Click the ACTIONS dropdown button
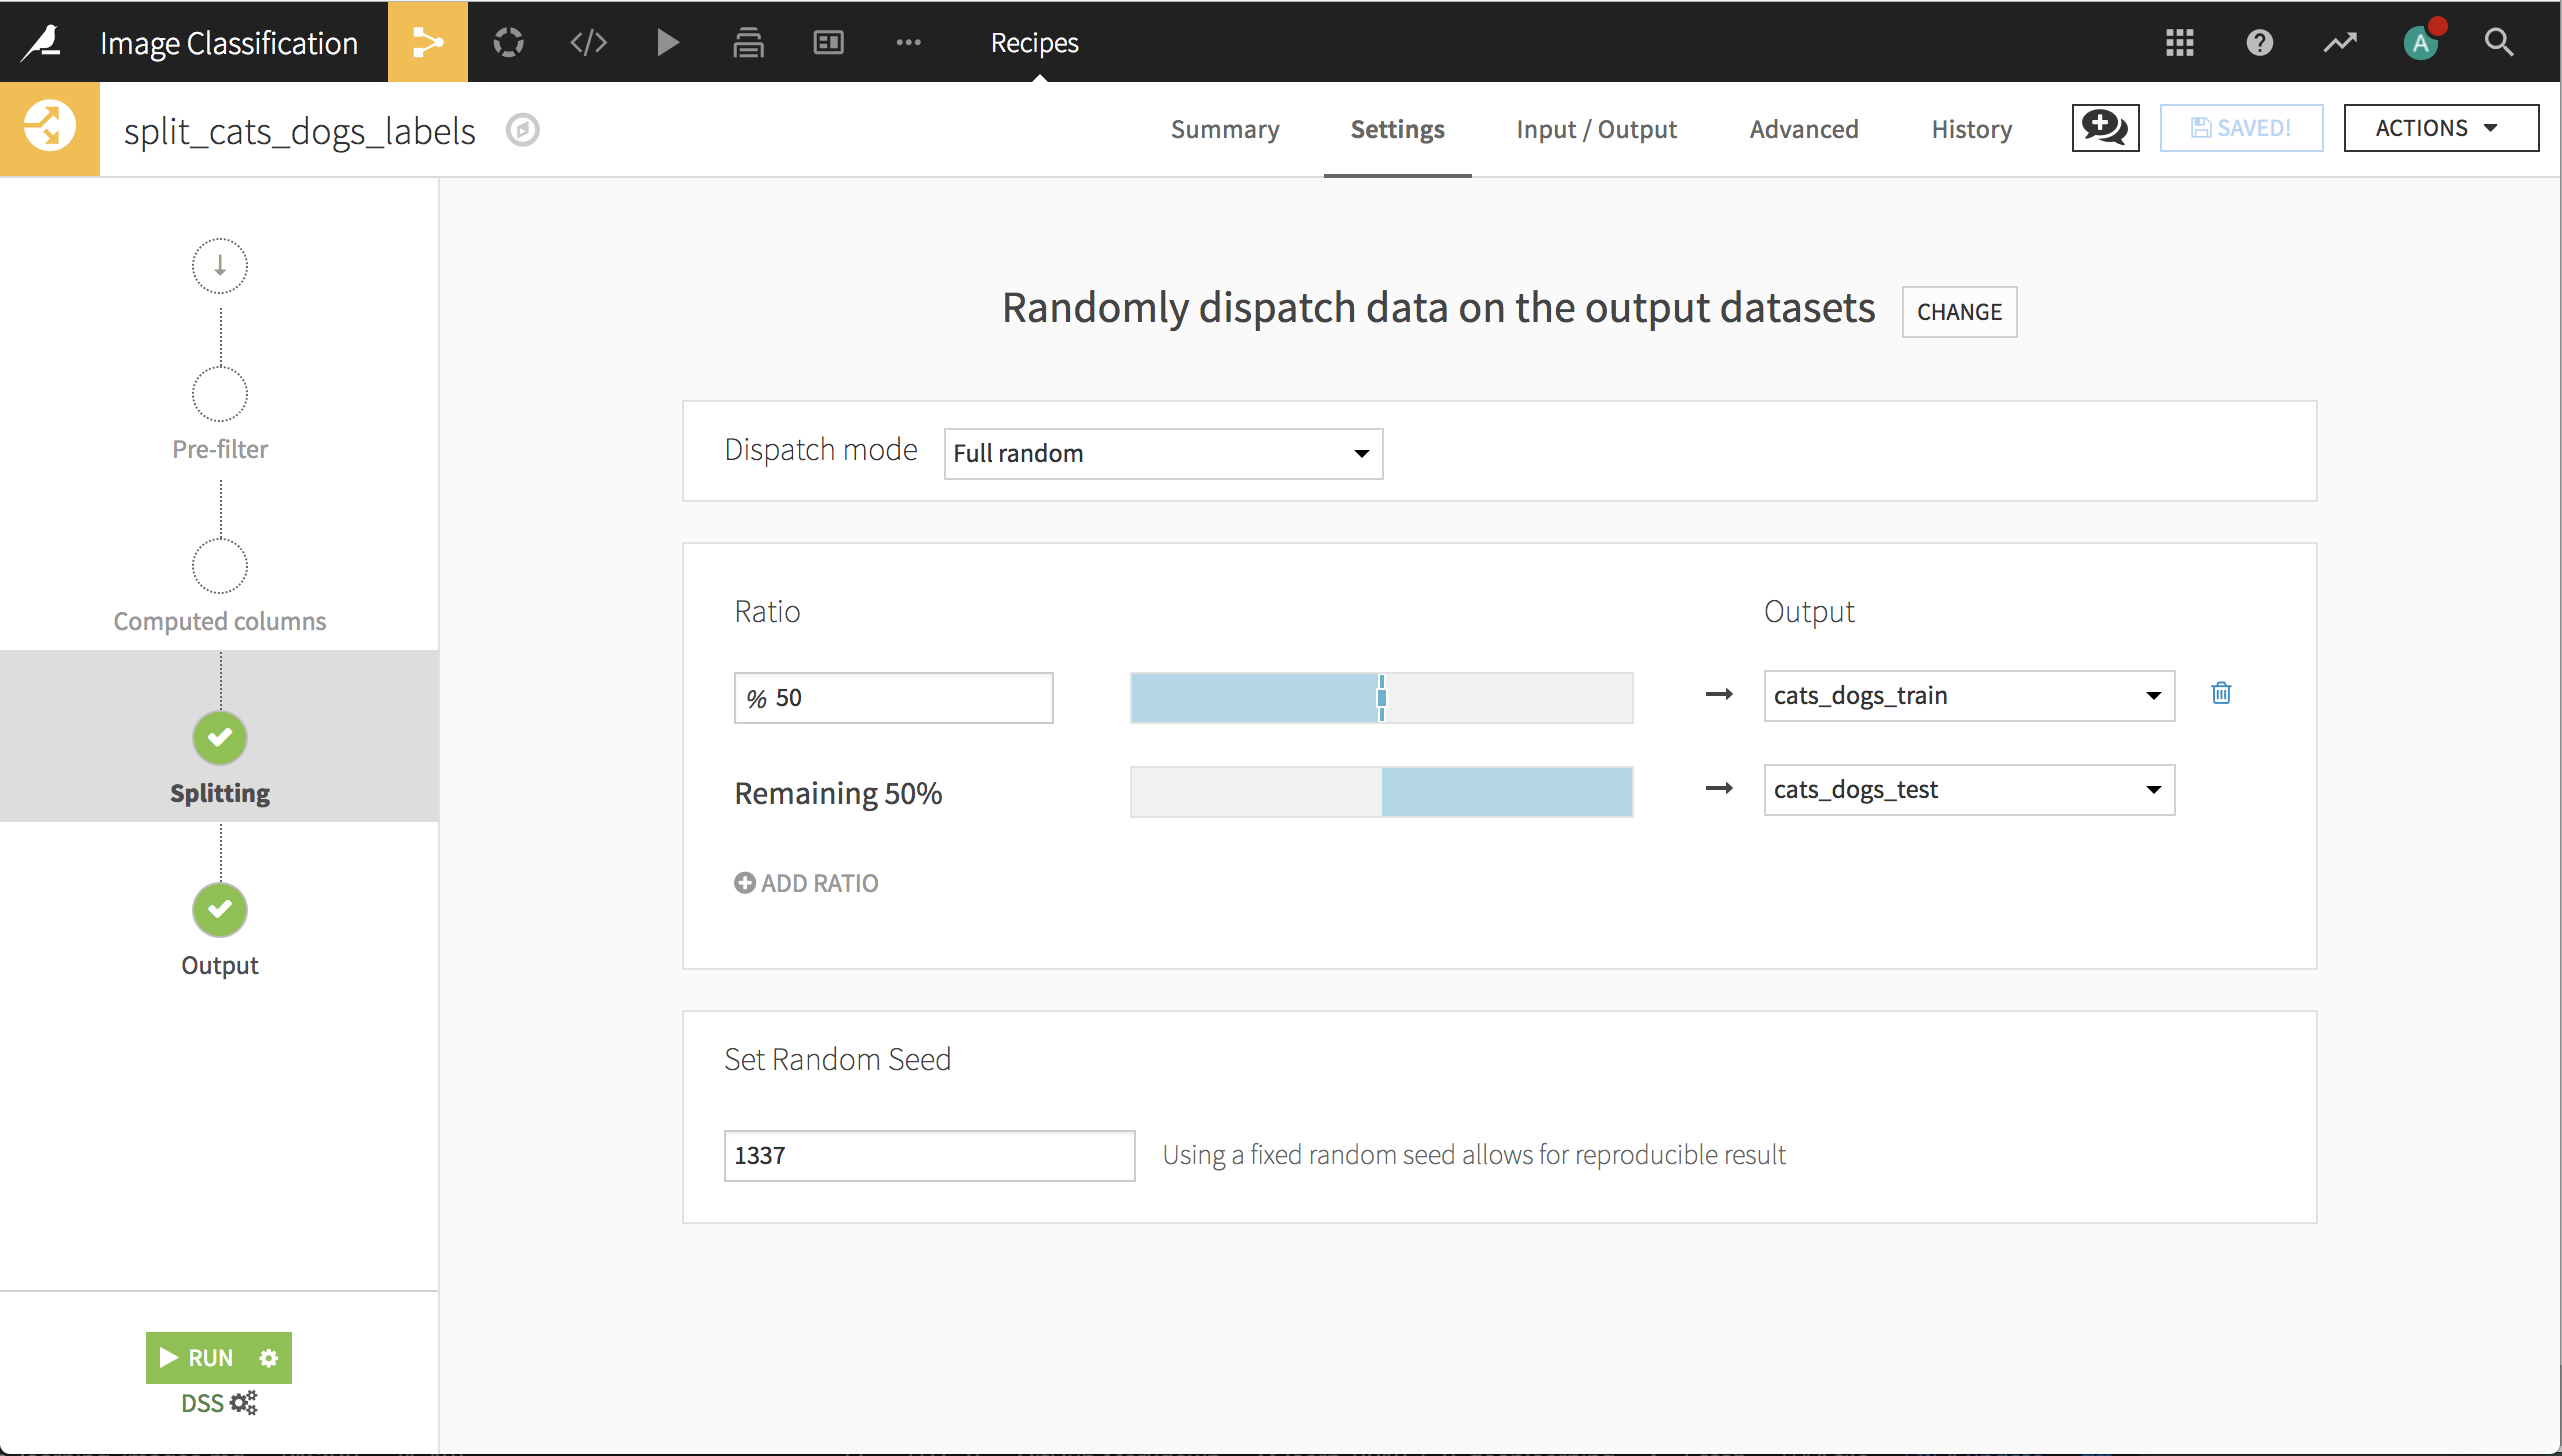 tap(2434, 127)
